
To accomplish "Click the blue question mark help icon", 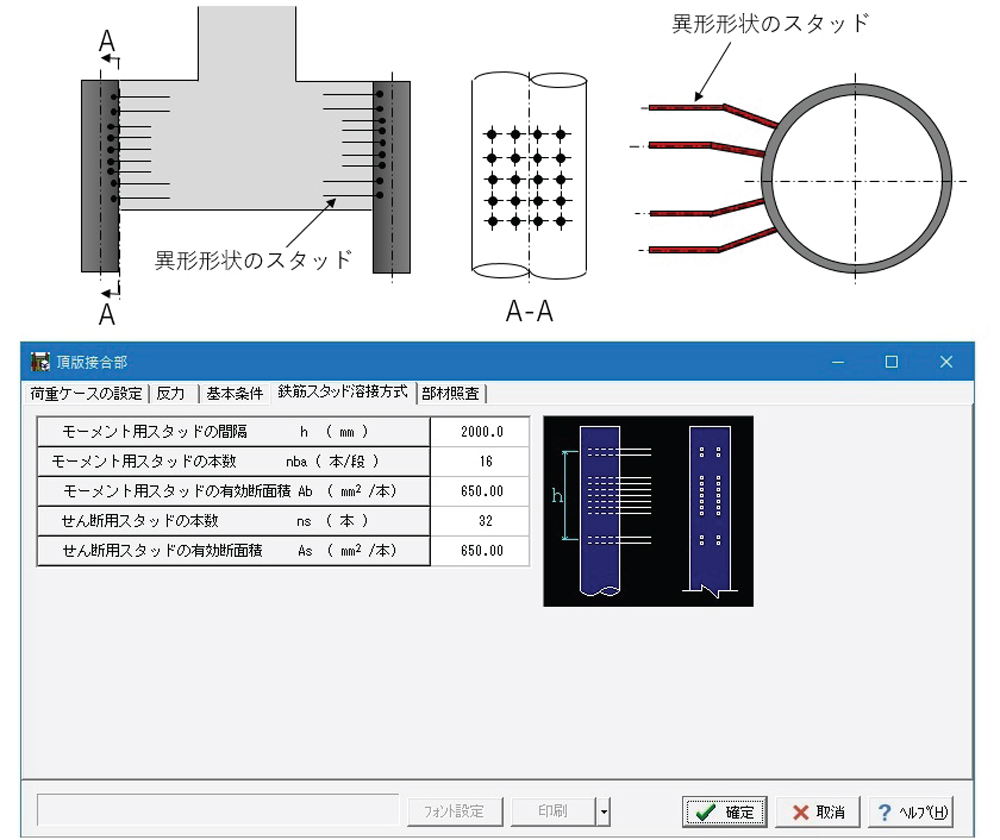I will (884, 812).
